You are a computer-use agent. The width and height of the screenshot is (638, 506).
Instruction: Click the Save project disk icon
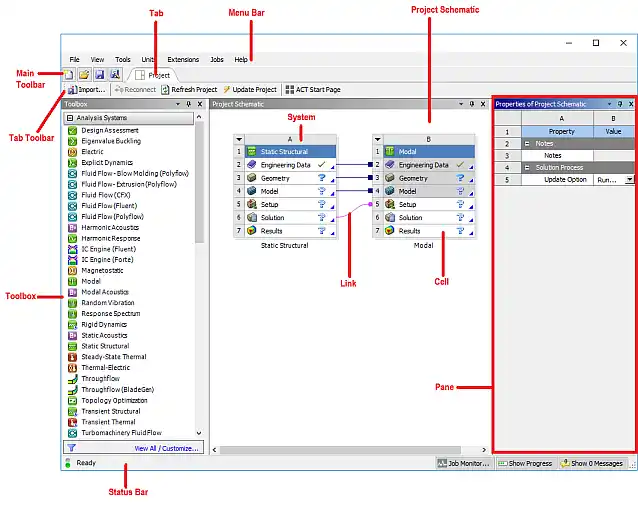100,74
